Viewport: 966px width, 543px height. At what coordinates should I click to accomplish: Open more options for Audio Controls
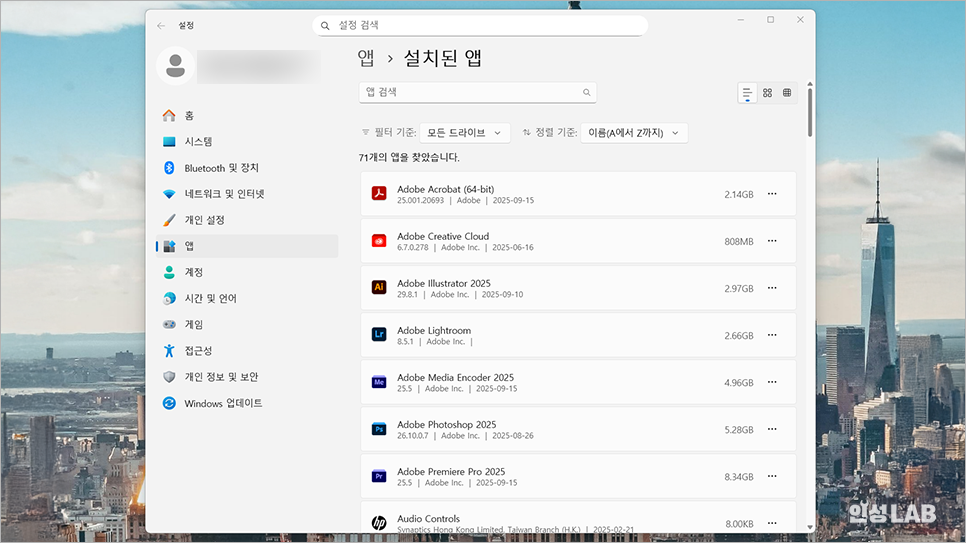pyautogui.click(x=772, y=523)
